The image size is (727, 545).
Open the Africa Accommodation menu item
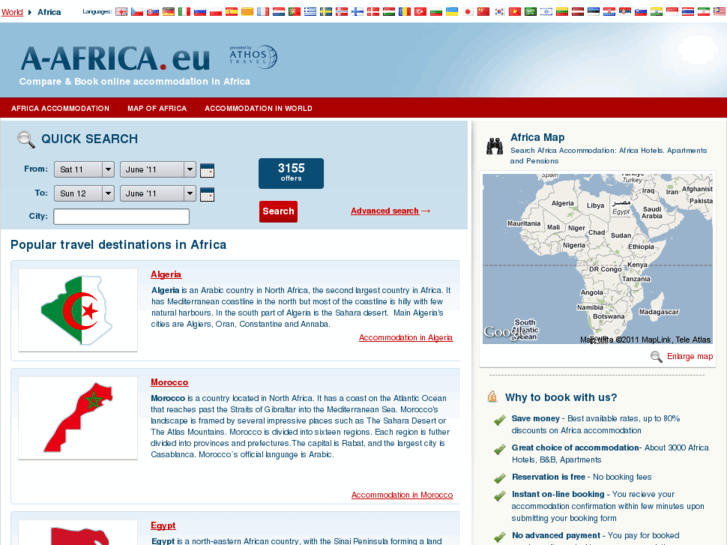coord(60,109)
